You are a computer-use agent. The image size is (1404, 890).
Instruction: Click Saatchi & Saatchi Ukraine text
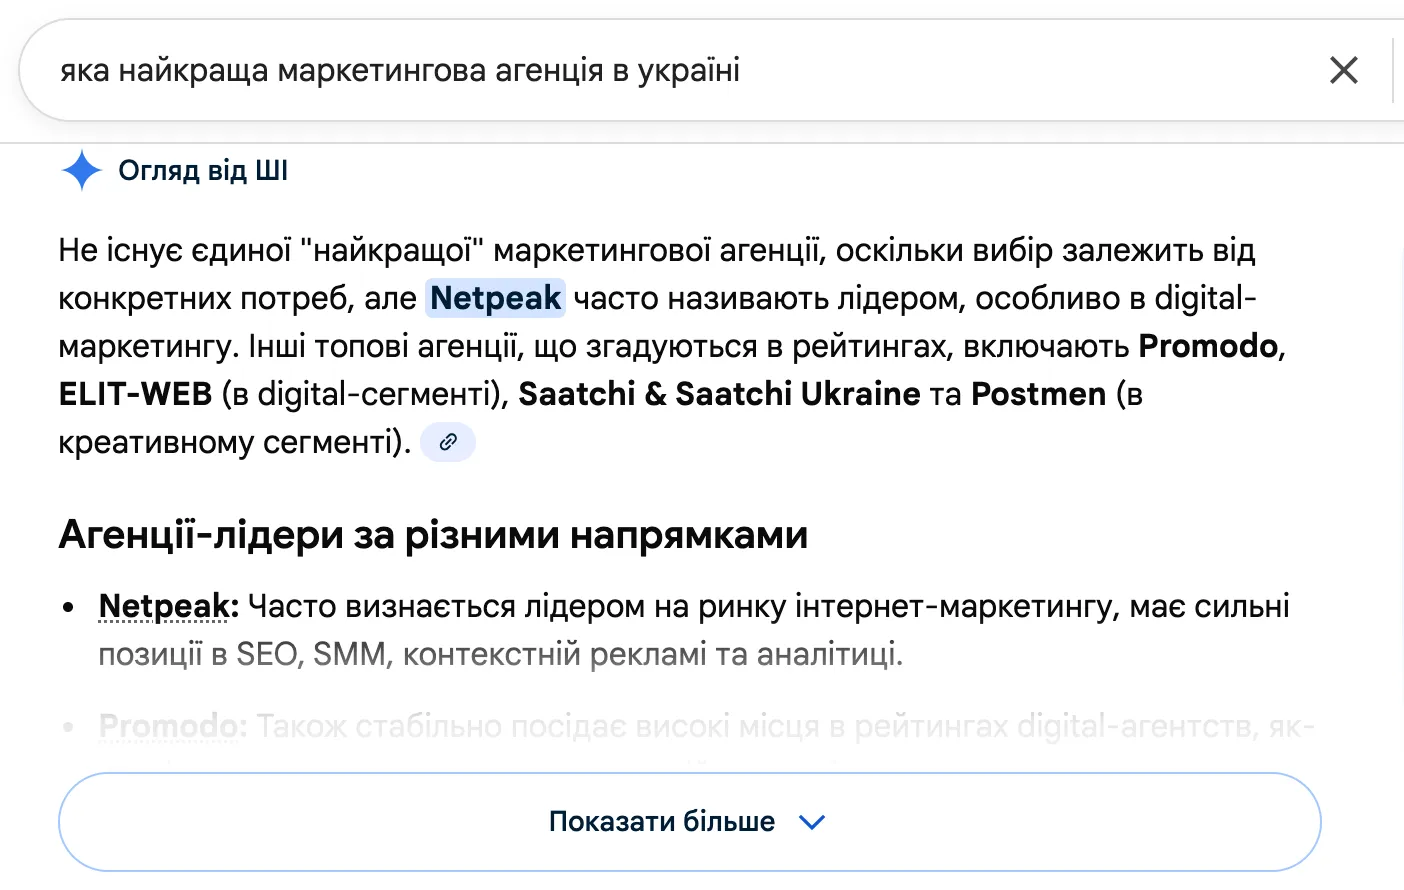point(720,394)
